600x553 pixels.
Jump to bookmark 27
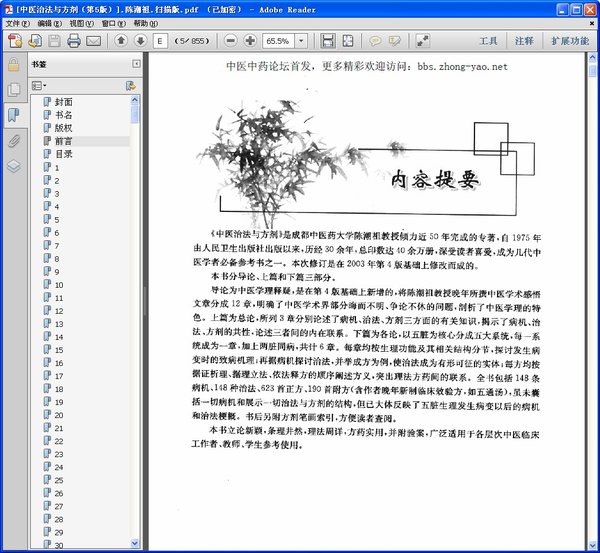(x=59, y=506)
